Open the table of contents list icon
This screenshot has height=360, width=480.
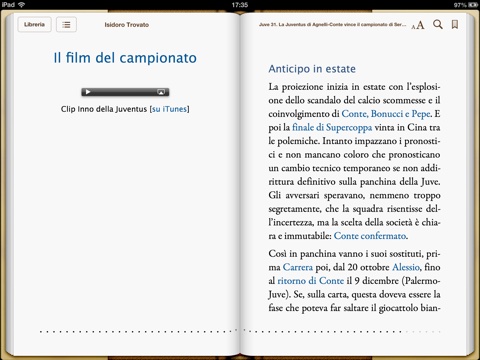click(x=66, y=24)
